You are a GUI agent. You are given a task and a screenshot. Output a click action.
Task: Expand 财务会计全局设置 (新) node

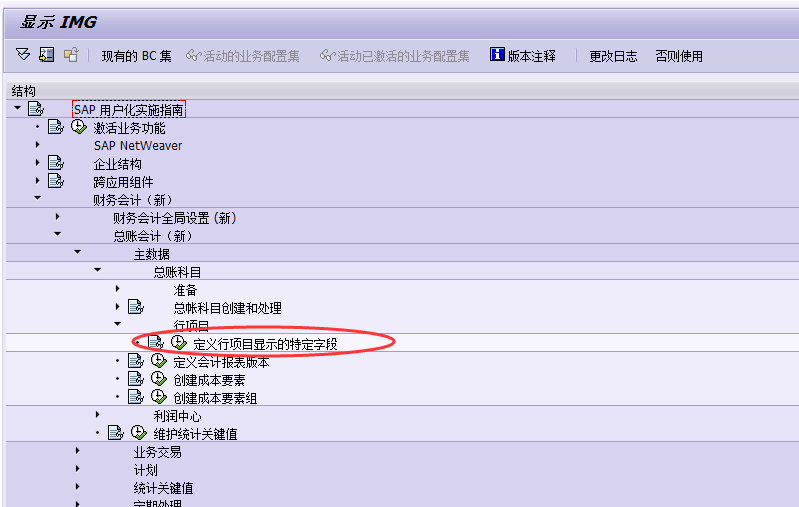pos(58,217)
